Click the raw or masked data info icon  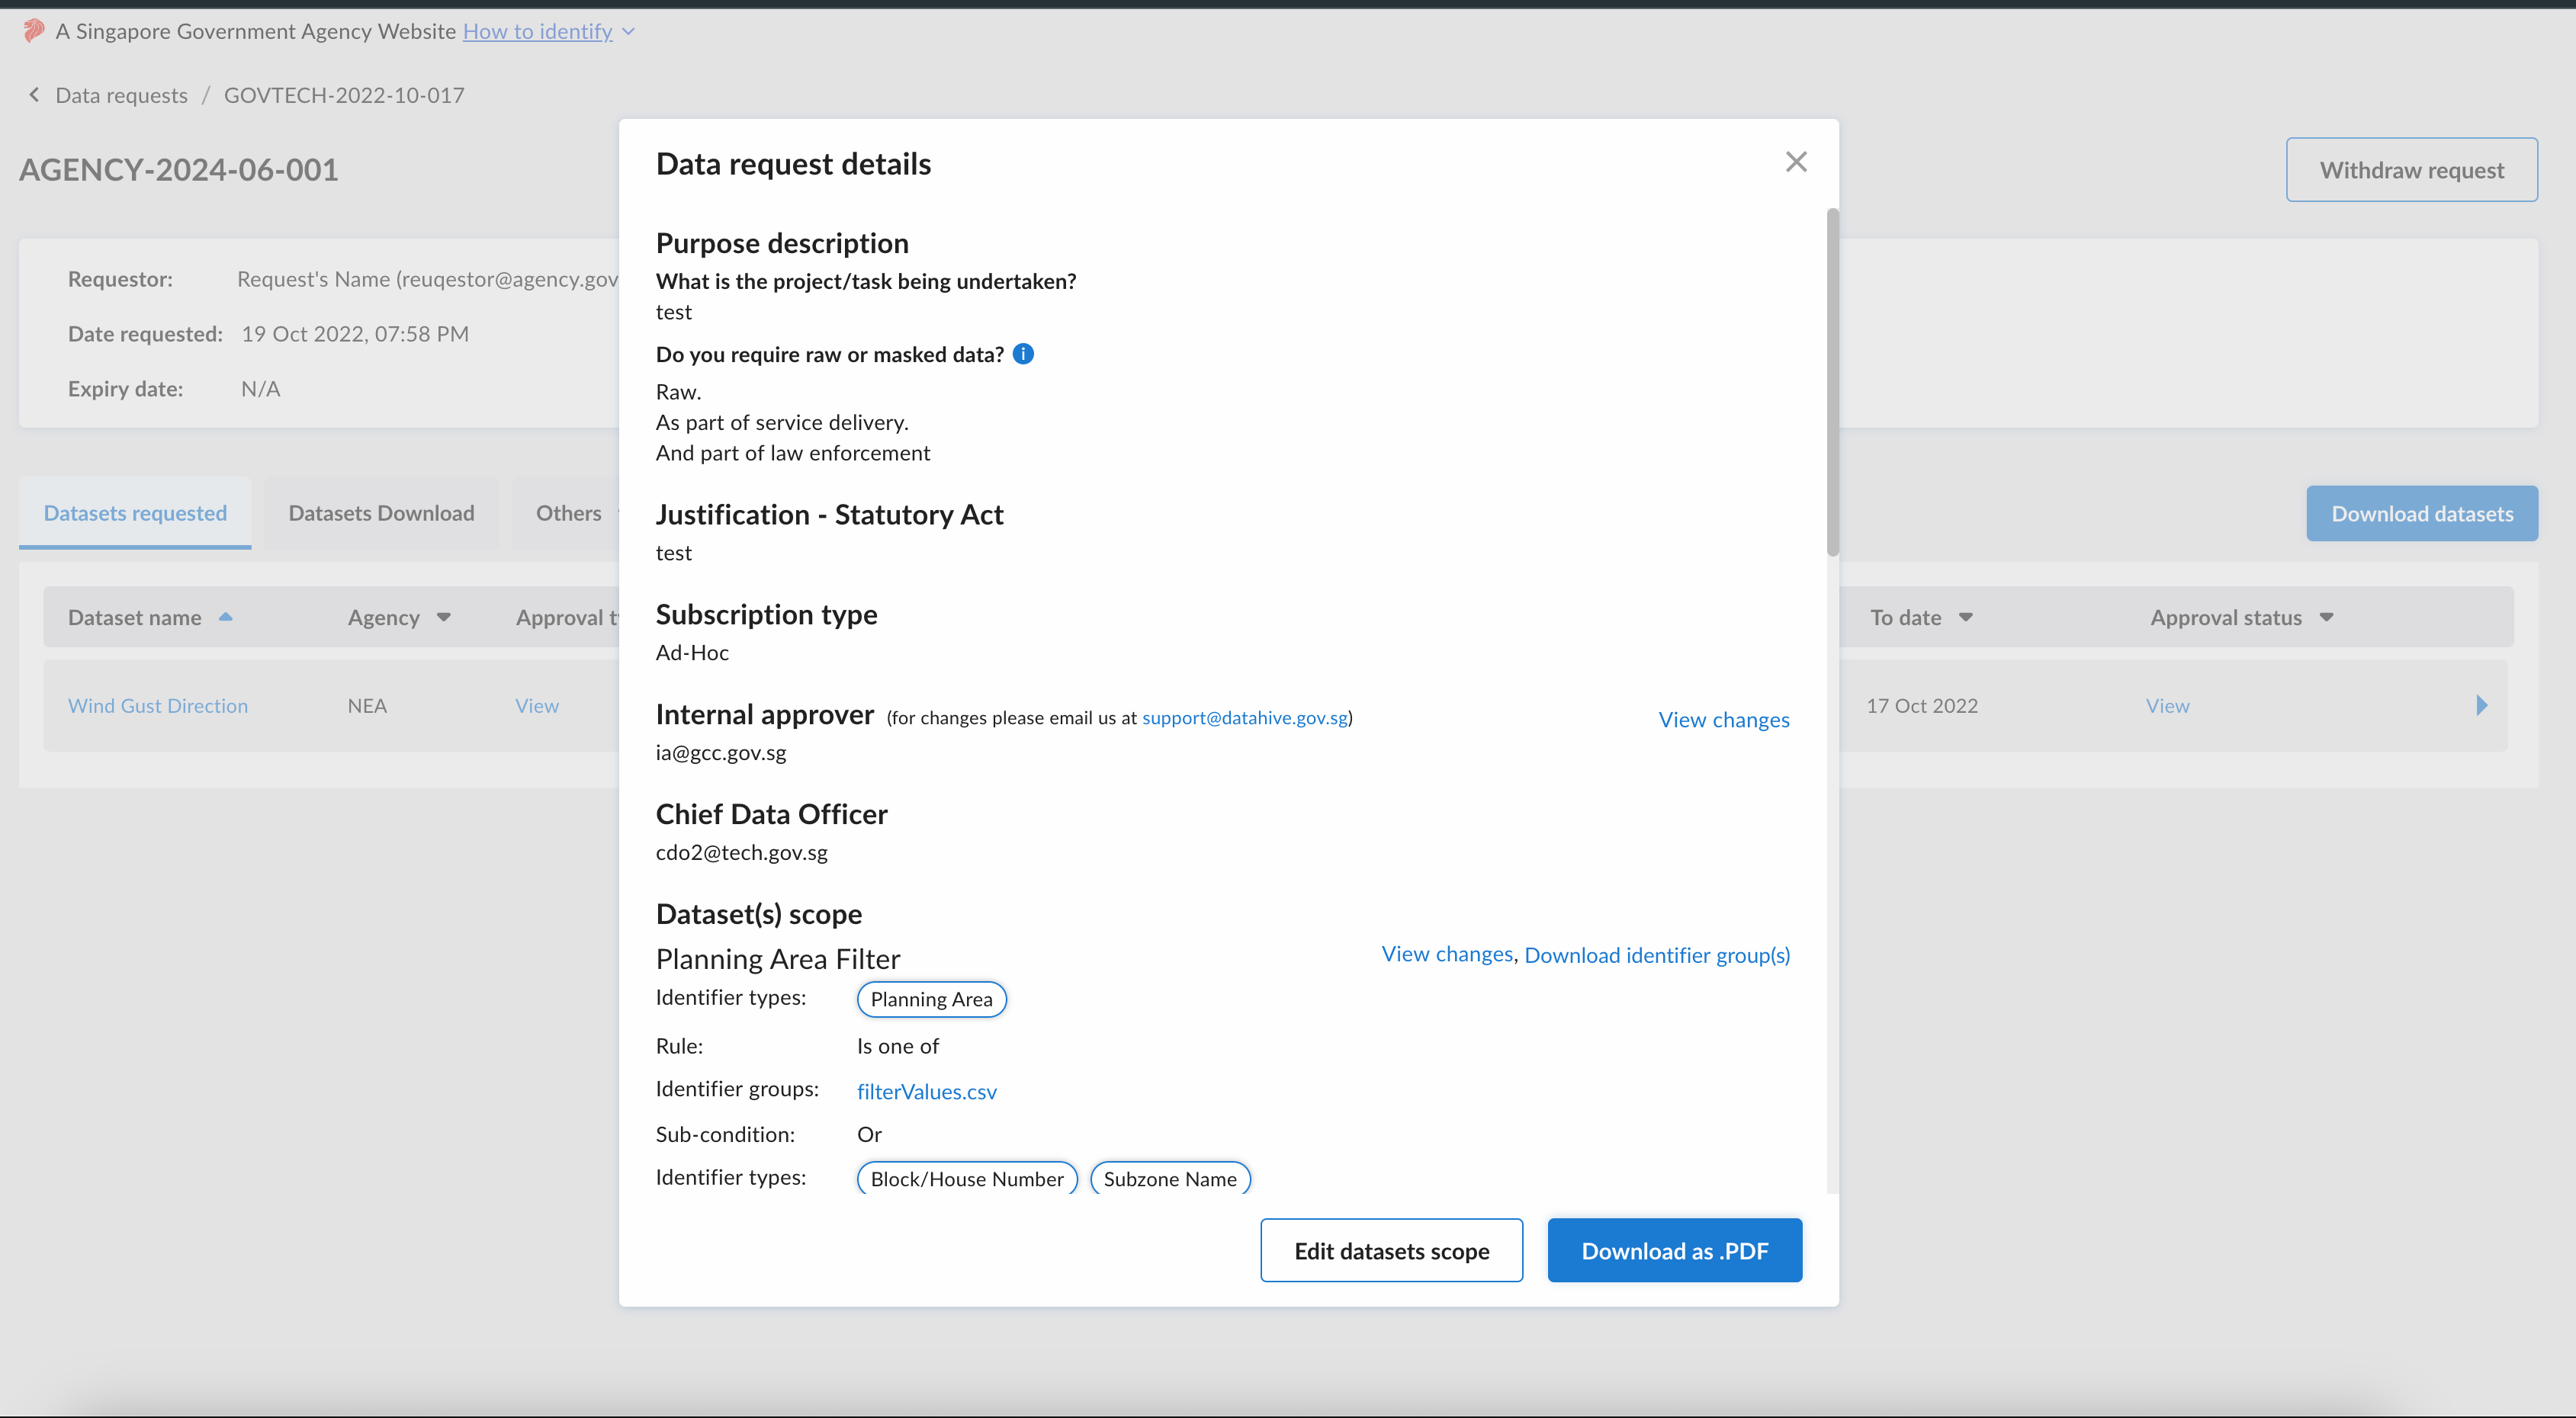1023,354
